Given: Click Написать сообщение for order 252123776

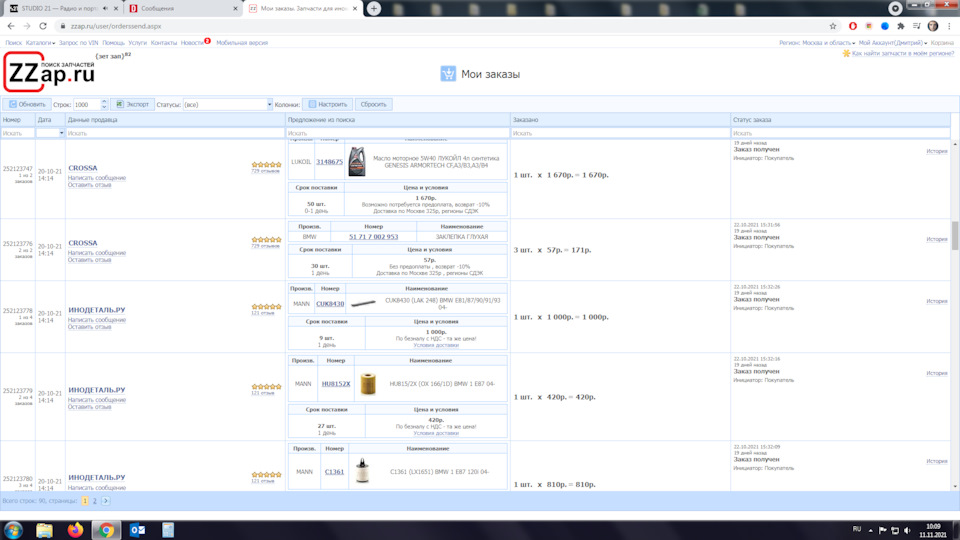Looking at the screenshot, I should tap(97, 253).
